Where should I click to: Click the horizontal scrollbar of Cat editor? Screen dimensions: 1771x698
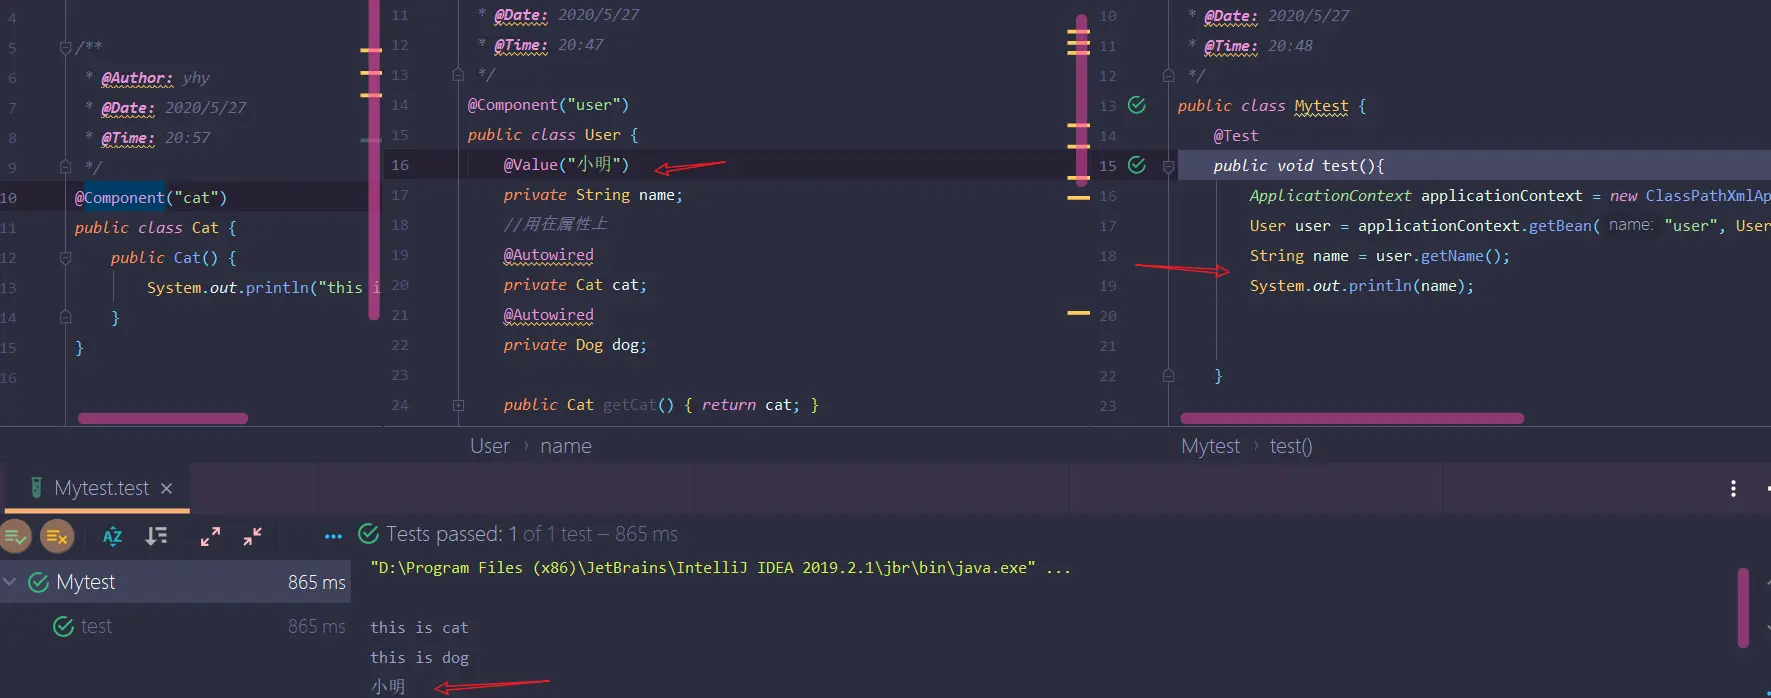(163, 418)
